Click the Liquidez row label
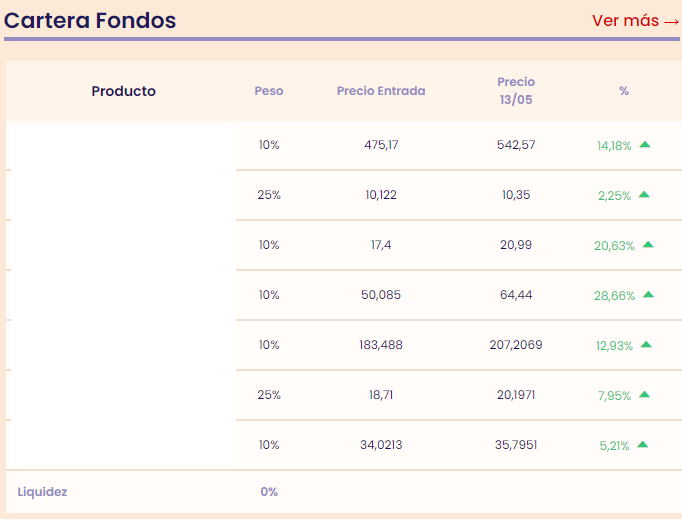The height and width of the screenshot is (521, 682). [43, 492]
